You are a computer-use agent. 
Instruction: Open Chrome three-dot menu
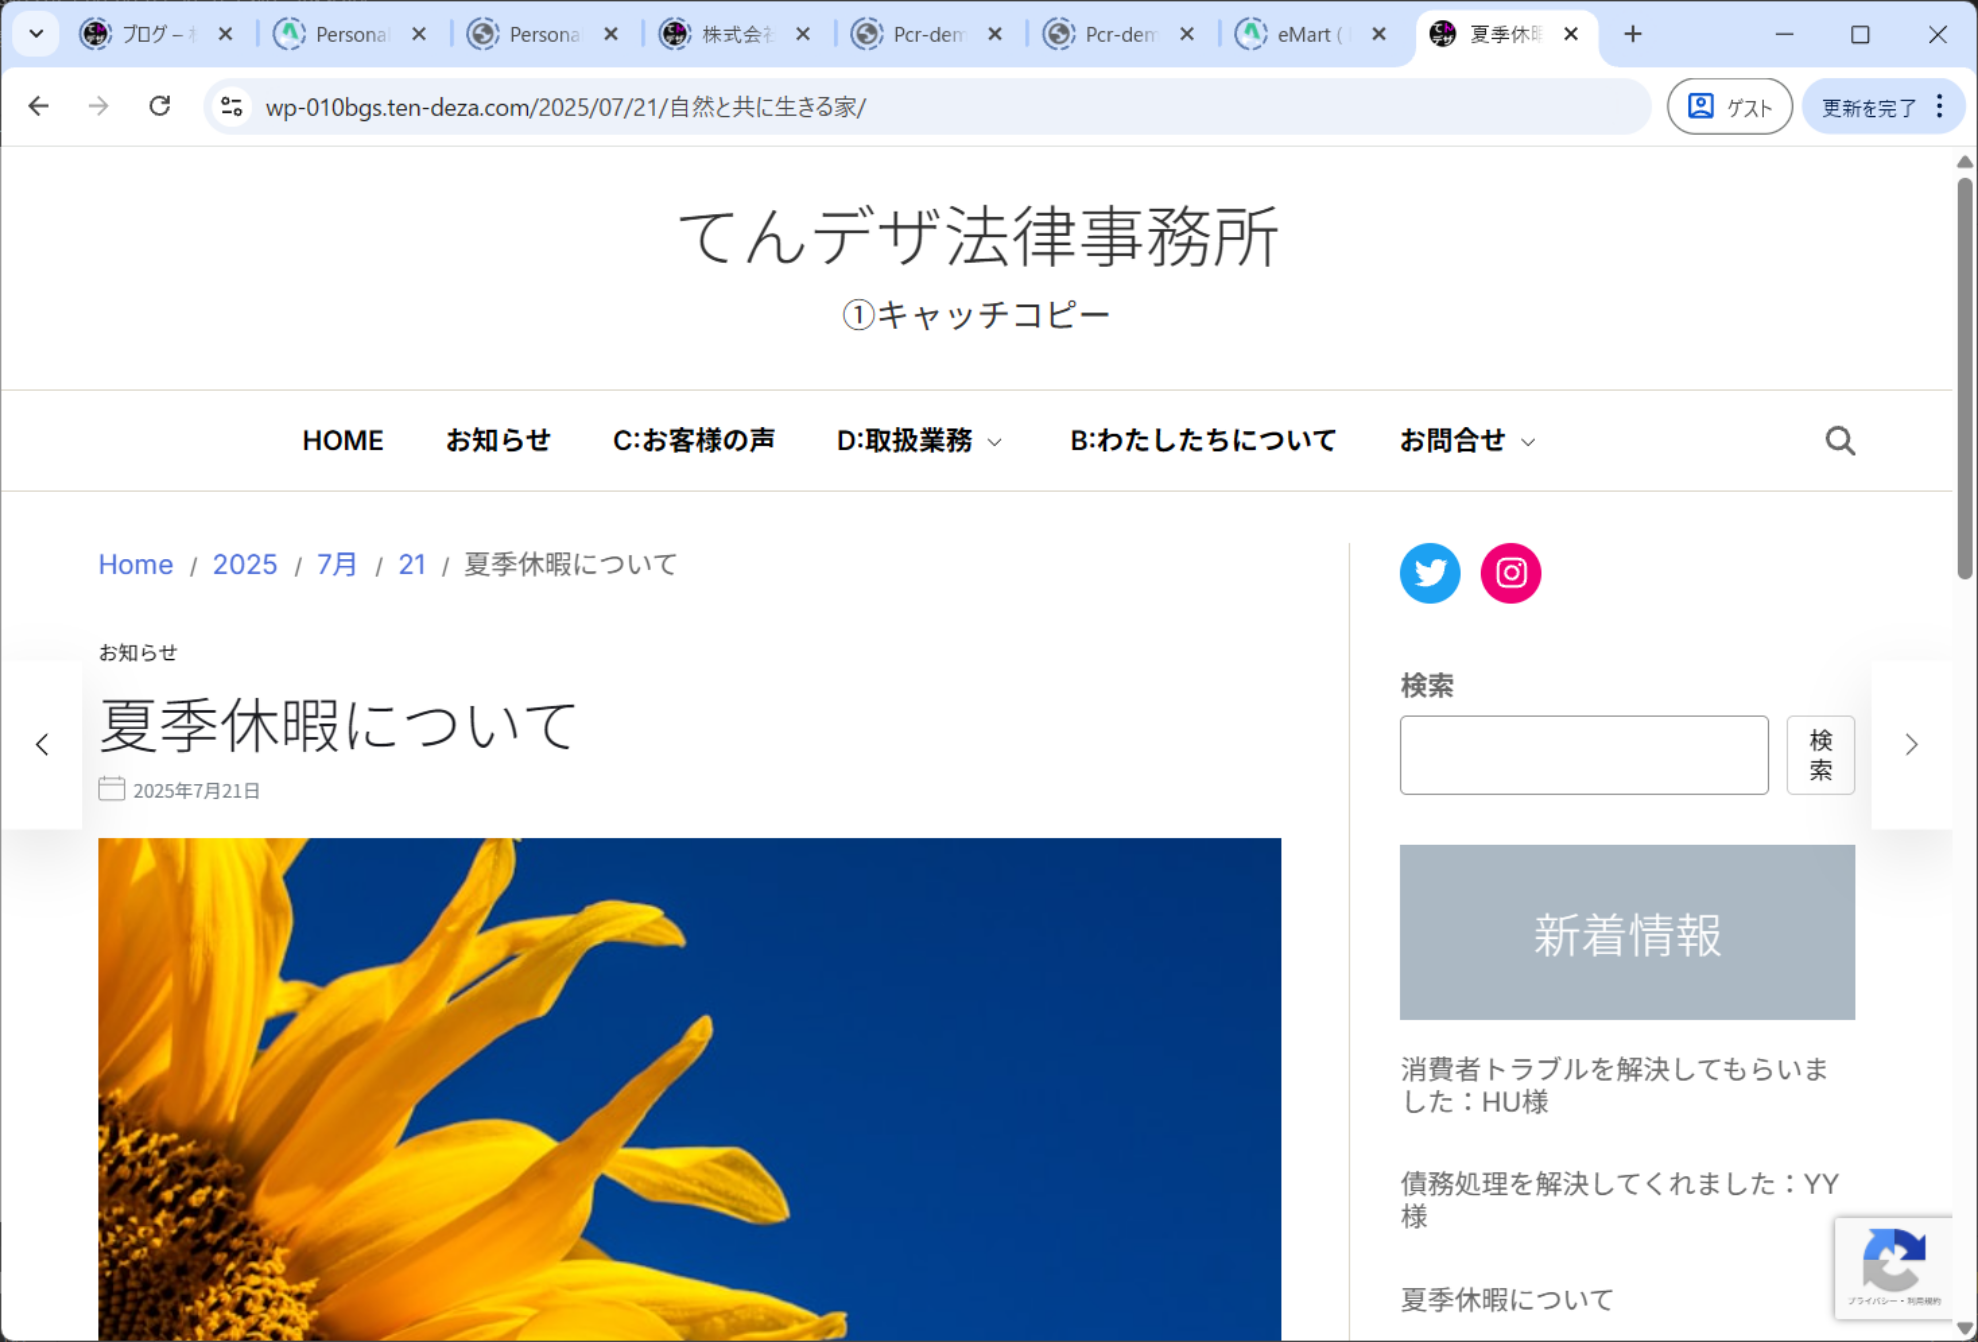coord(1940,106)
